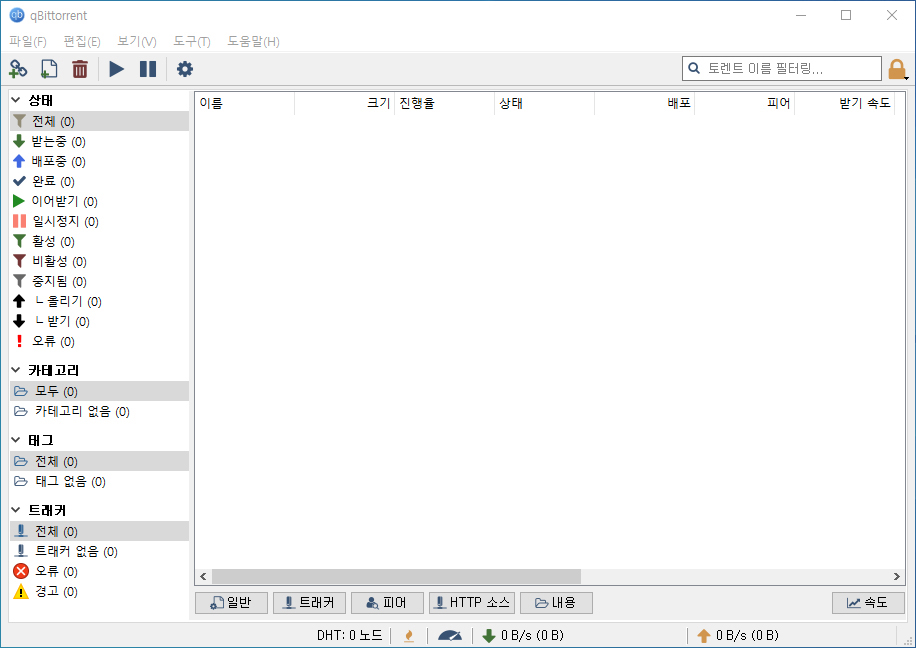Open the 도구(T) menu
The height and width of the screenshot is (648, 916).
click(192, 41)
